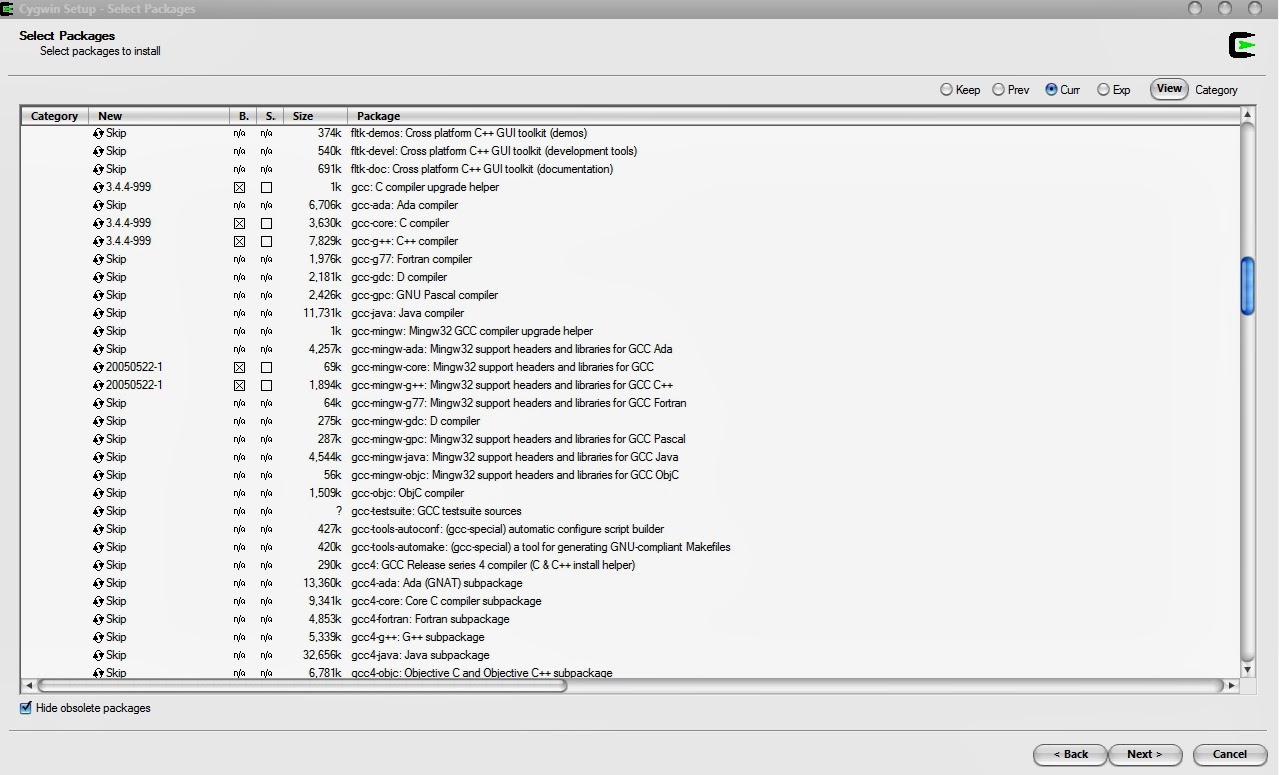Cycle install icon for gcc-mingw-gpc

click(99, 439)
